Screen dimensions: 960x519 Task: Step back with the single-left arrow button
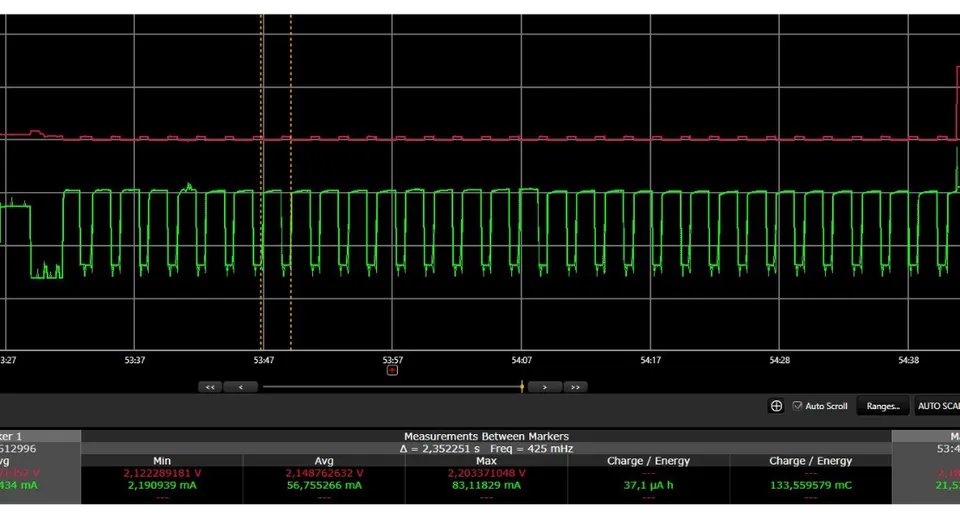[x=241, y=387]
